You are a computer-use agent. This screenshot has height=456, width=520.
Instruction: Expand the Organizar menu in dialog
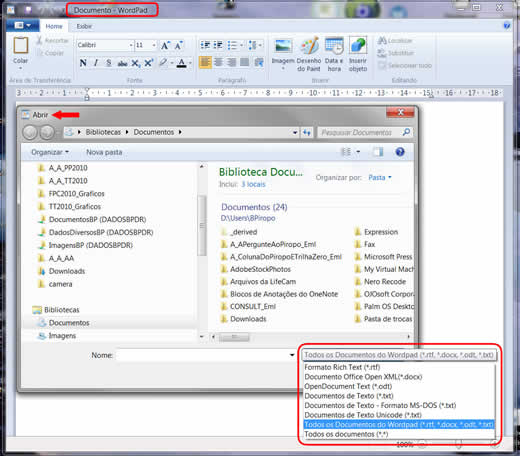coord(50,152)
